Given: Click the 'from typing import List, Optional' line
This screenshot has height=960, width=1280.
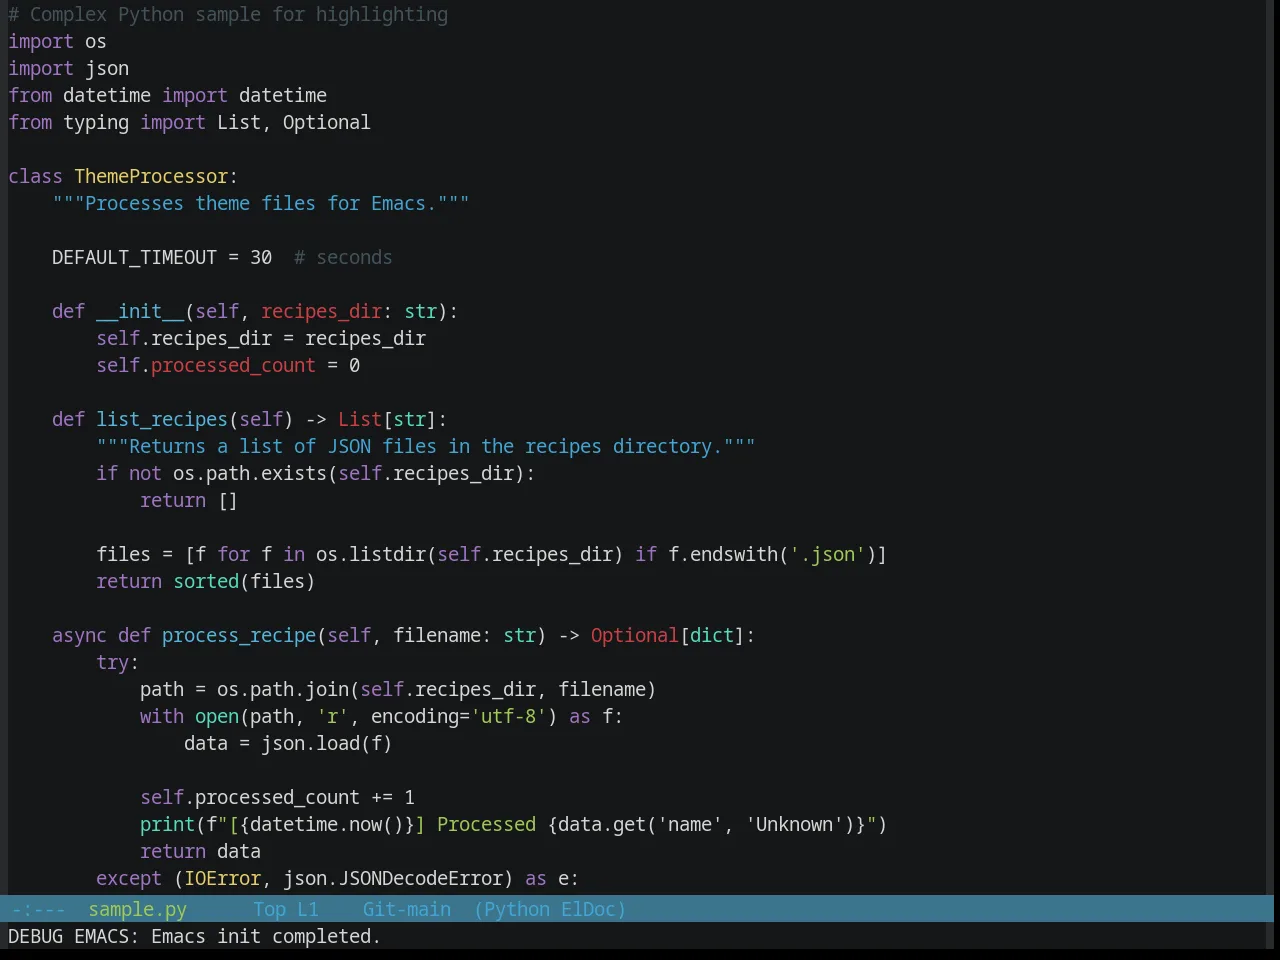Looking at the screenshot, I should [x=189, y=122].
